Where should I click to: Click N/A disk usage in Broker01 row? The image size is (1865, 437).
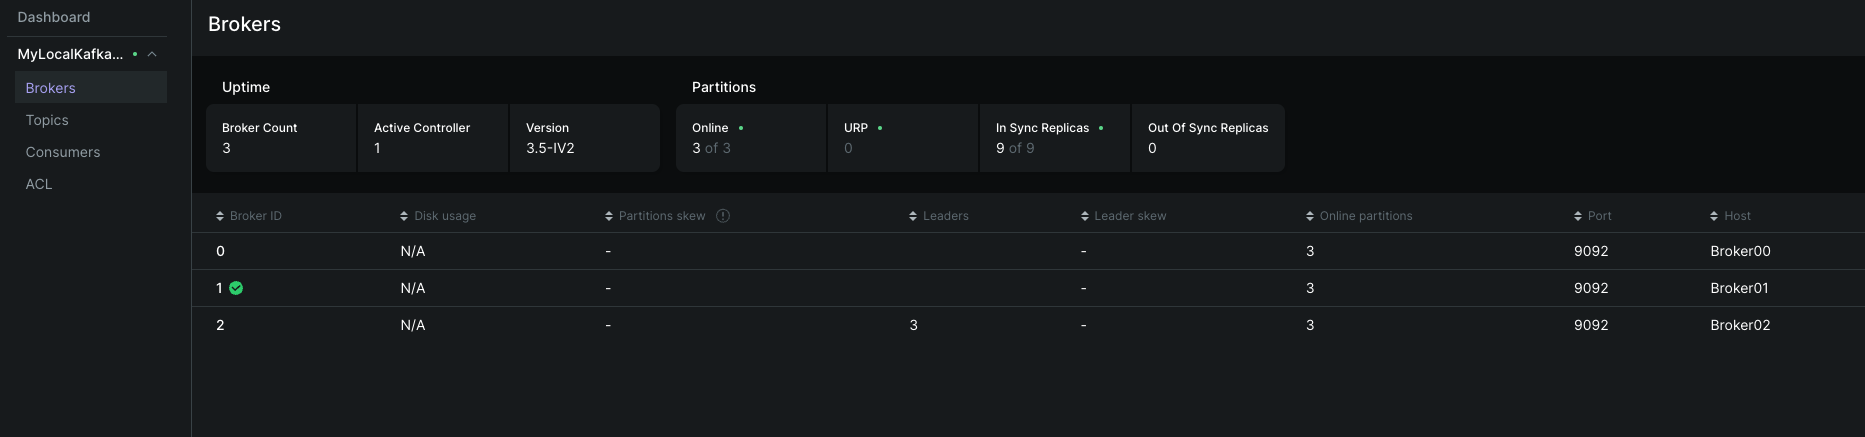413,288
